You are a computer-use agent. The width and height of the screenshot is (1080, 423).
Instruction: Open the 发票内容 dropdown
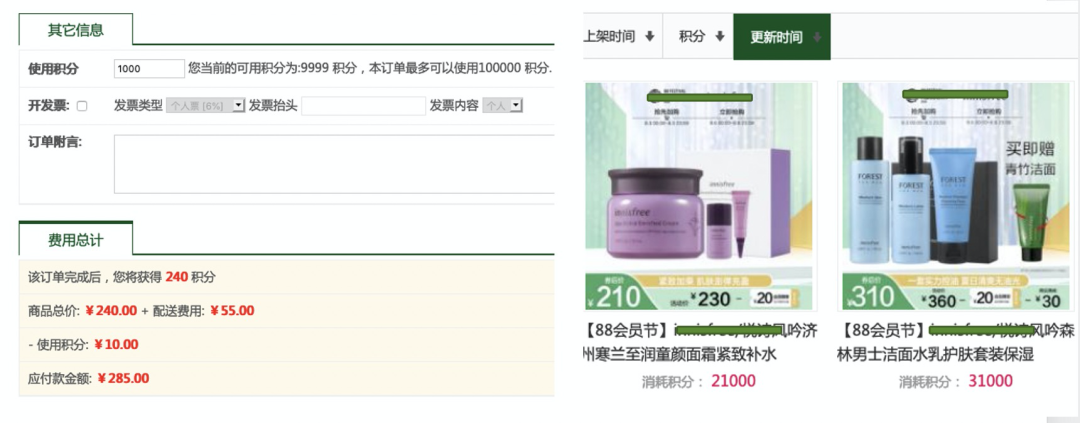[503, 105]
